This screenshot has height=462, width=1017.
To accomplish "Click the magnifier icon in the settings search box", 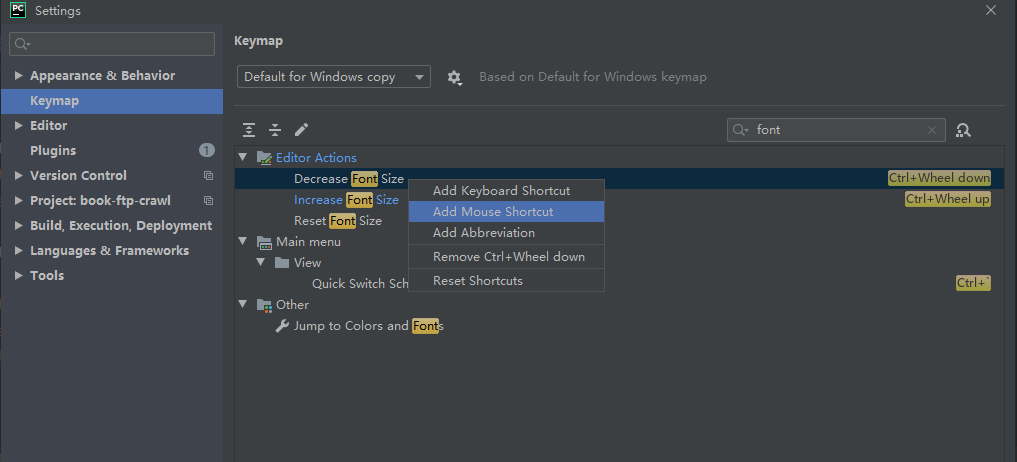I will 22,44.
